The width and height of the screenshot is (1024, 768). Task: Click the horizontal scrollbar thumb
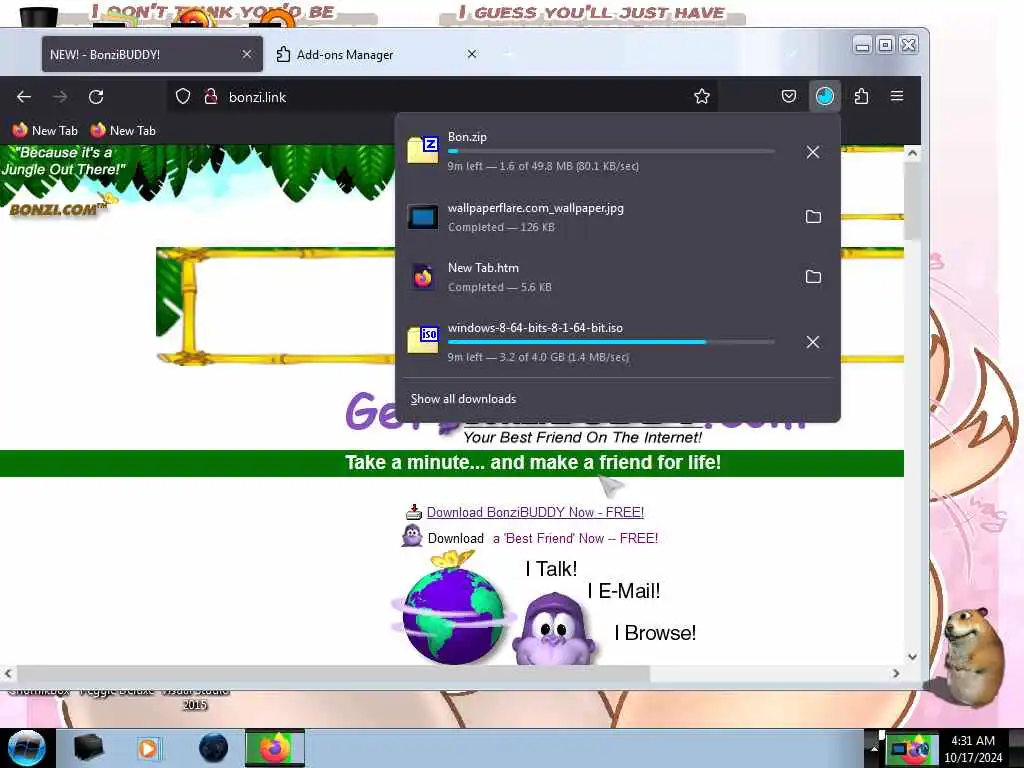click(x=333, y=673)
